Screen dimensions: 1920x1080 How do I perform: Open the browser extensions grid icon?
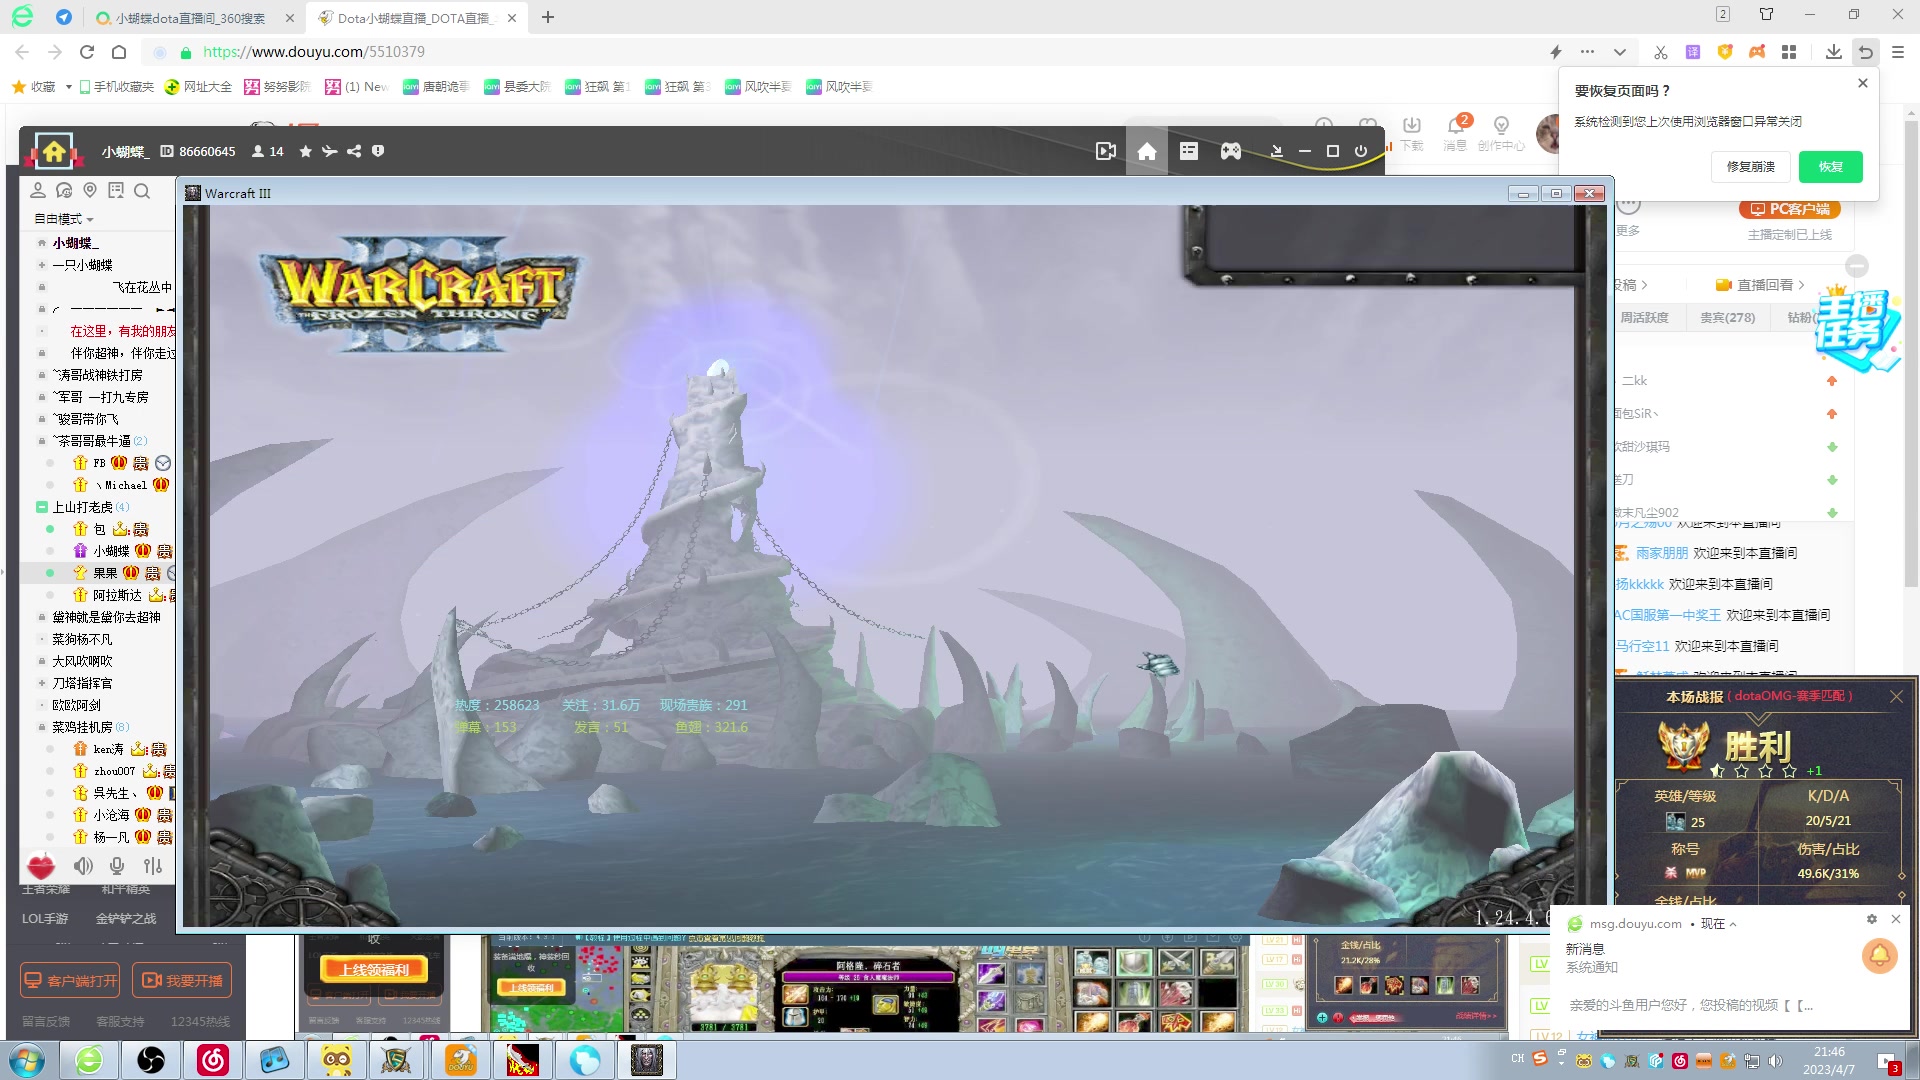click(x=1789, y=52)
